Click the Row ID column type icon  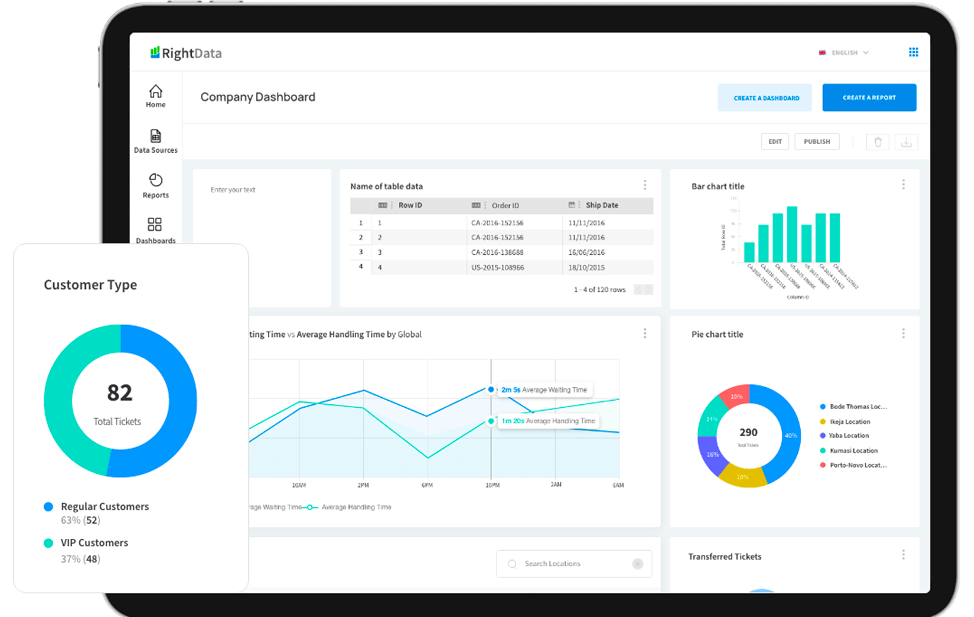383,205
